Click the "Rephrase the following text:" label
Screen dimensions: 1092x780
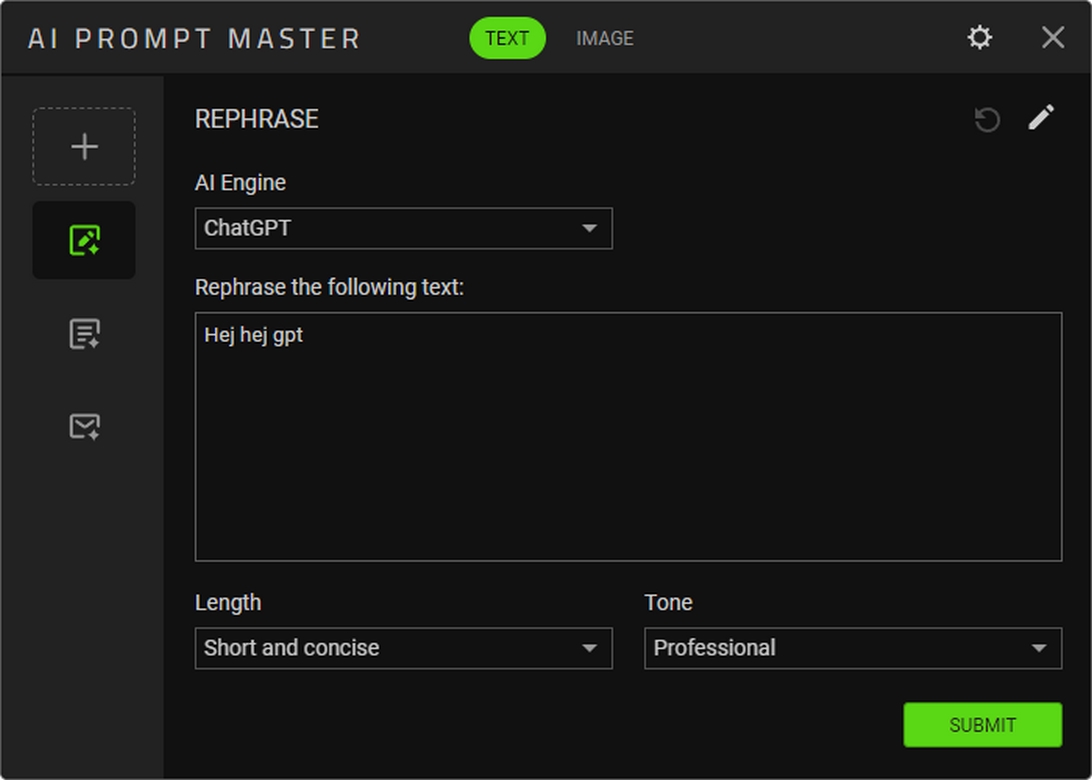[329, 288]
